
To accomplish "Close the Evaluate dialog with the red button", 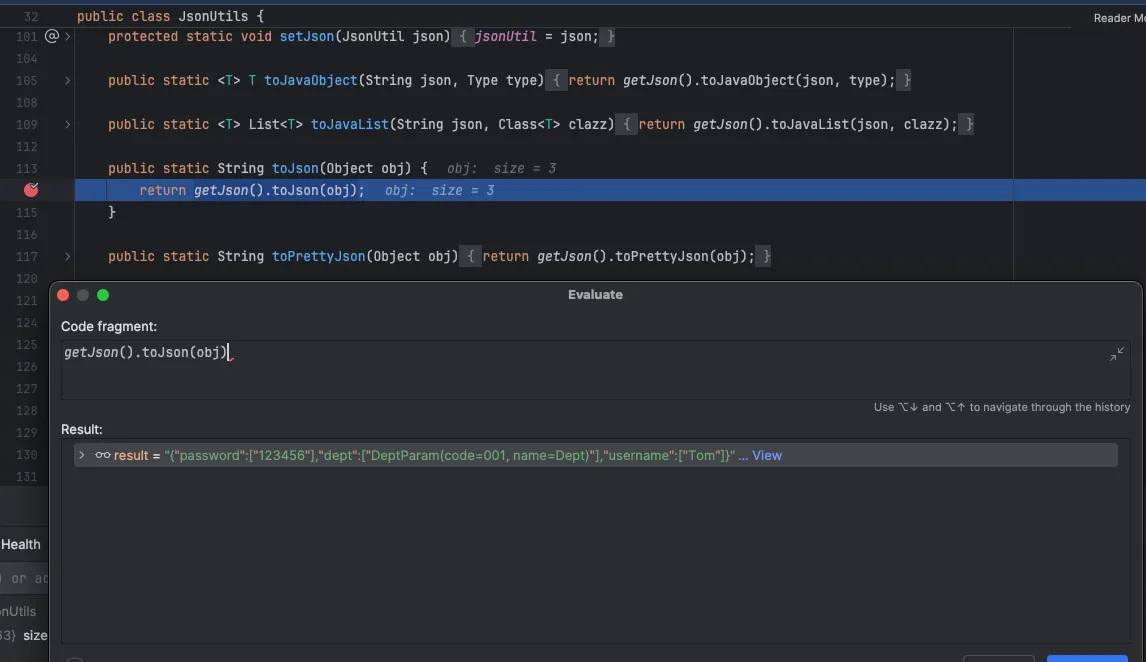I will point(63,295).
